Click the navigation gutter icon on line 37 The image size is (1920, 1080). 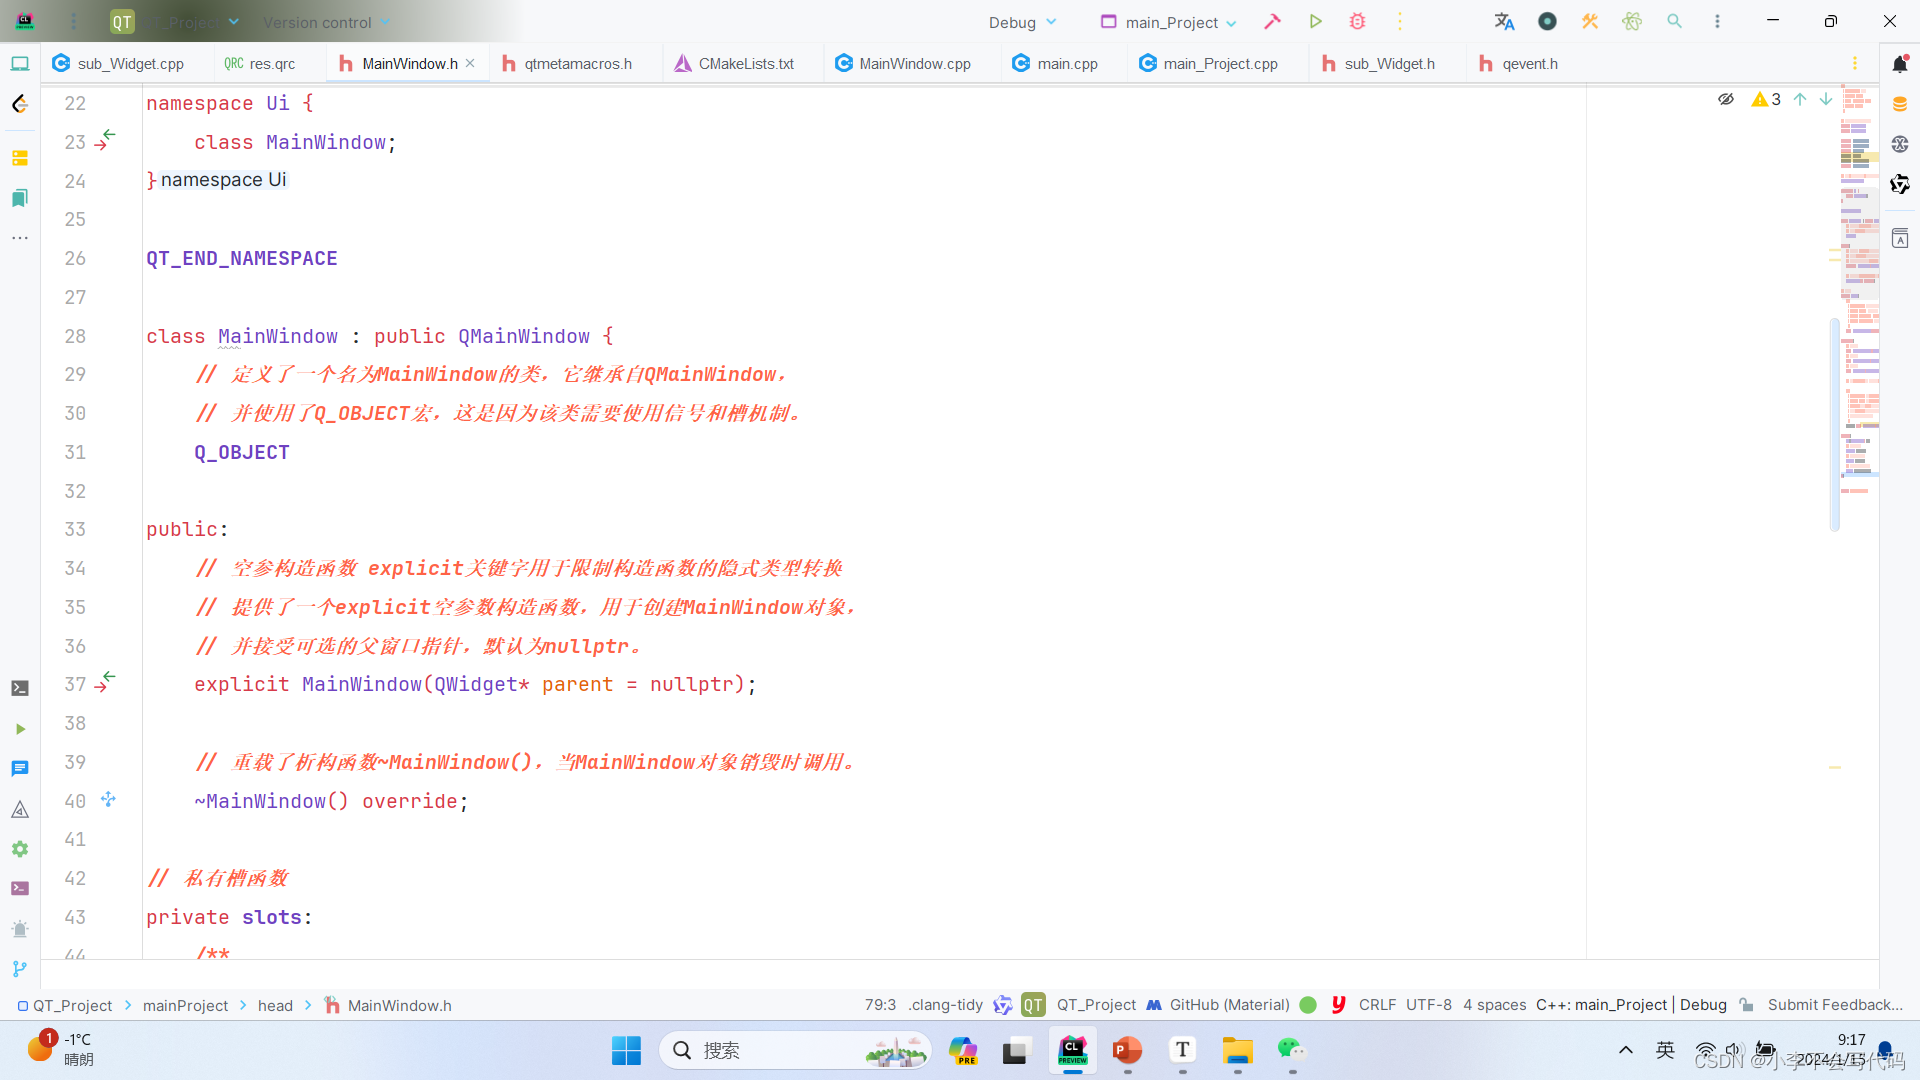coord(105,682)
